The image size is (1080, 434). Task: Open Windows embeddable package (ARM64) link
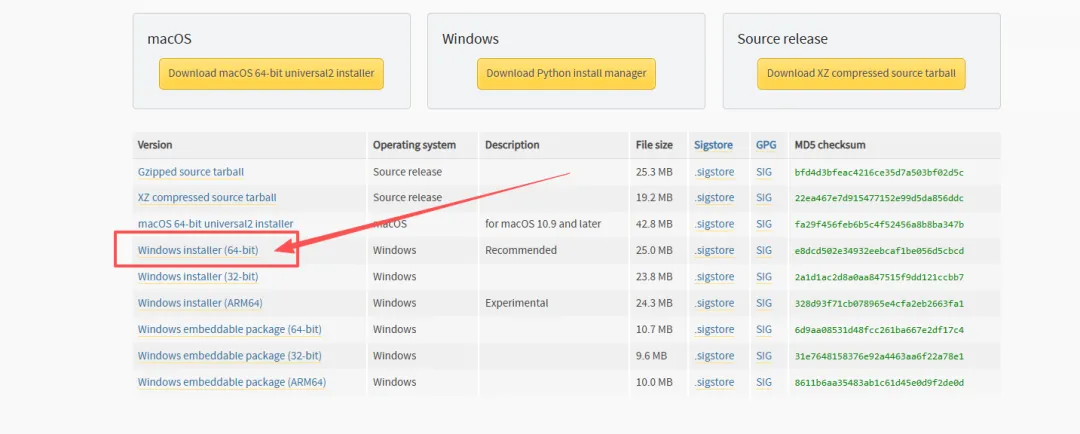click(x=231, y=382)
